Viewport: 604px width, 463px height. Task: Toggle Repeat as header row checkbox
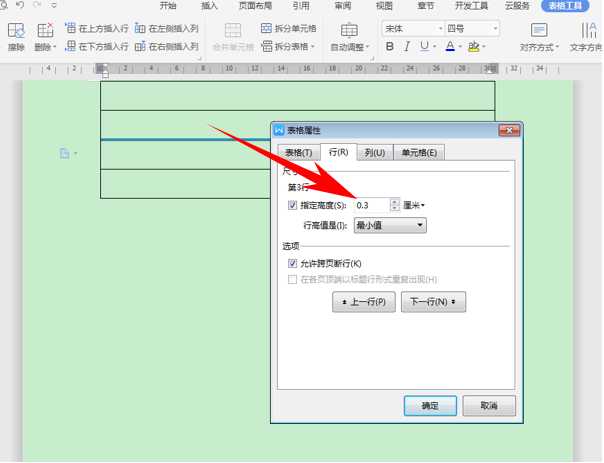[292, 279]
